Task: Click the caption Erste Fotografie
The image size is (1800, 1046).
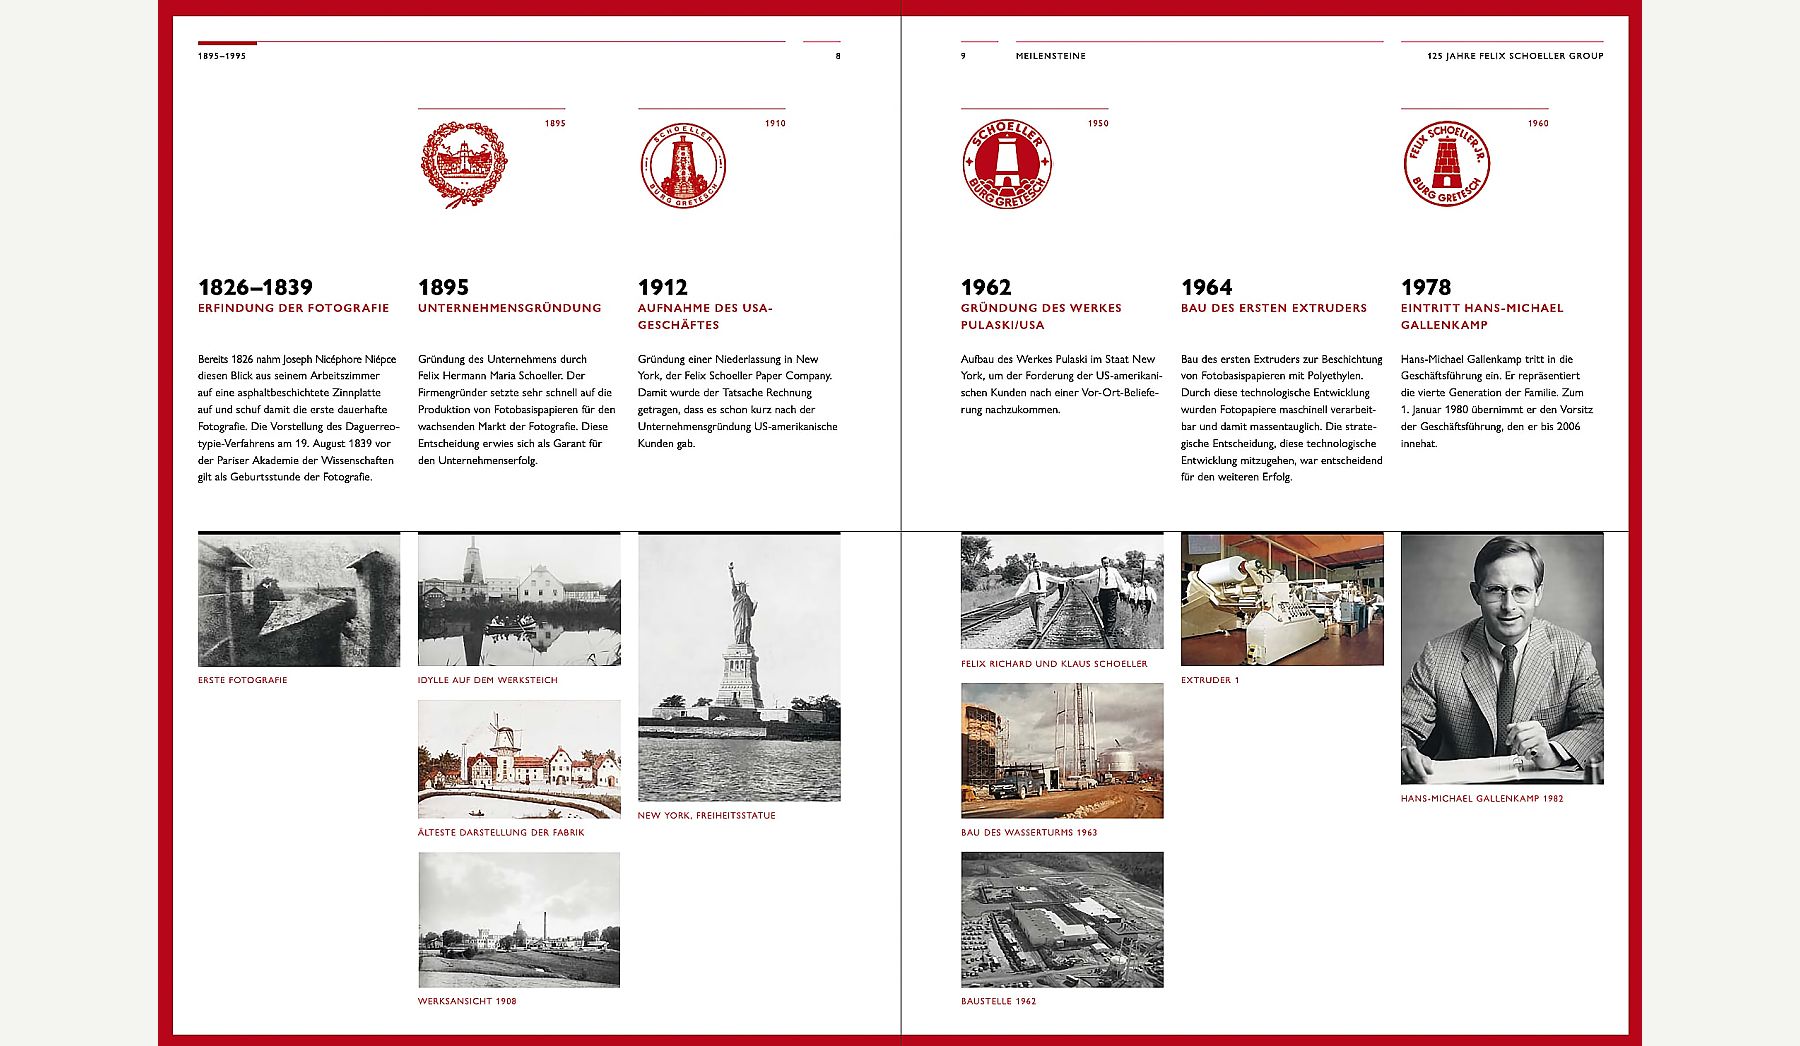Action: (x=243, y=680)
